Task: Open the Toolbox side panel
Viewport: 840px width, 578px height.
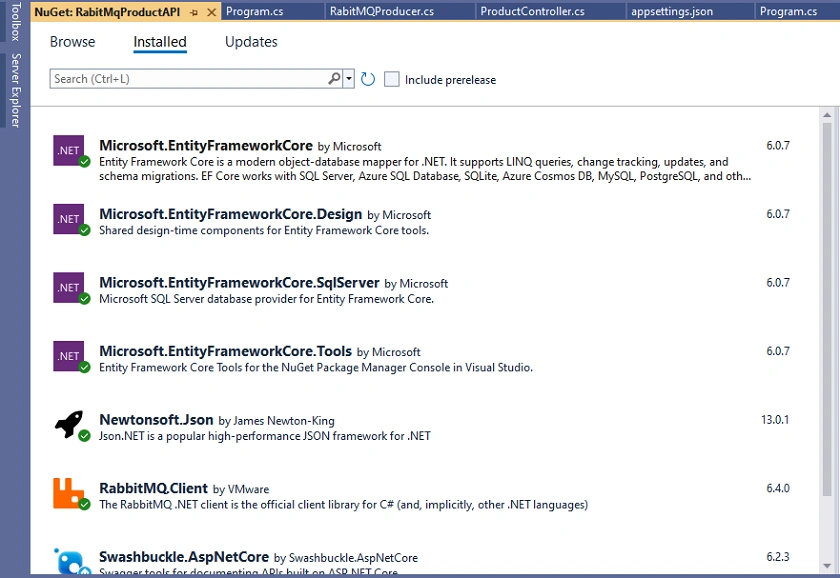Action: 16,21
